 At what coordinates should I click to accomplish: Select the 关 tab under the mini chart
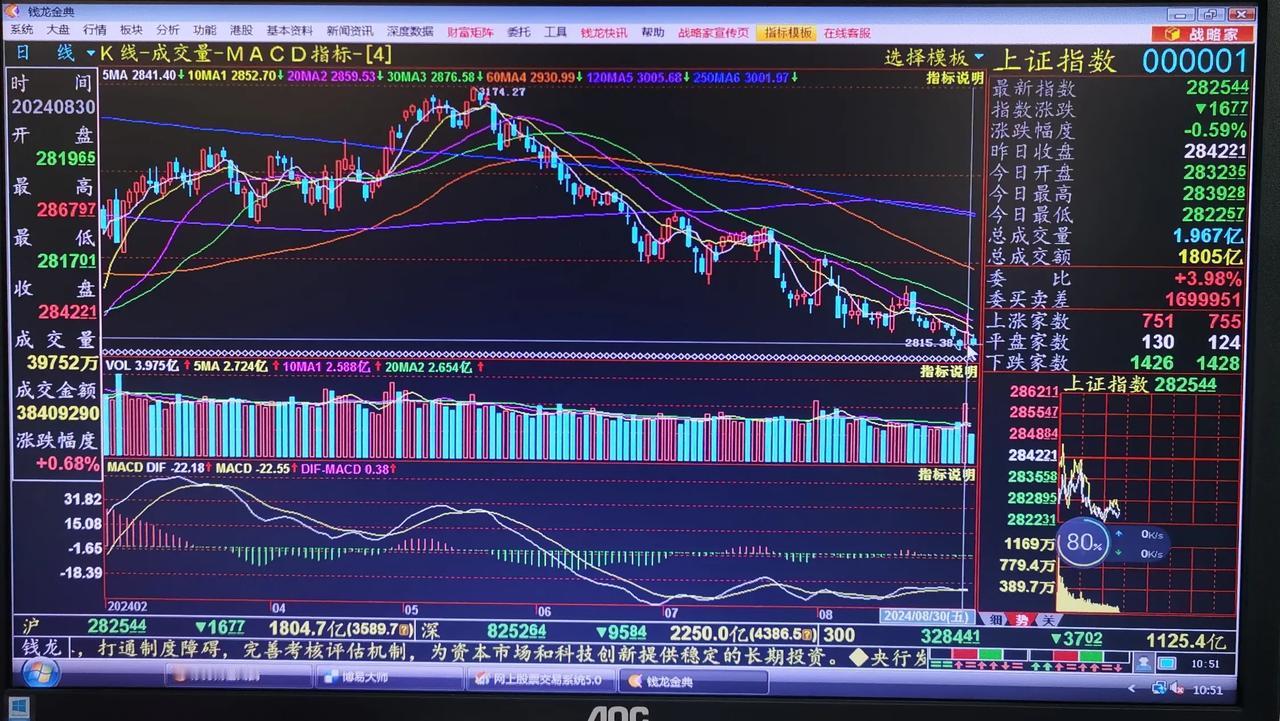click(x=1046, y=620)
